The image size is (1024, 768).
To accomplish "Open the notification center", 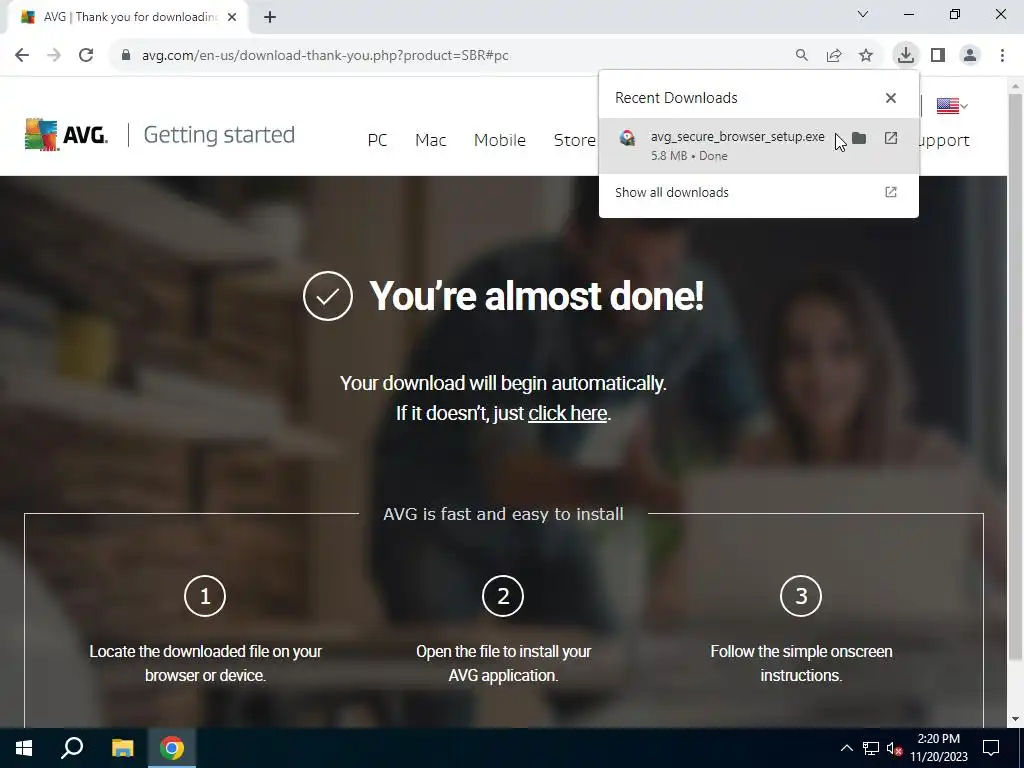I will (991, 748).
